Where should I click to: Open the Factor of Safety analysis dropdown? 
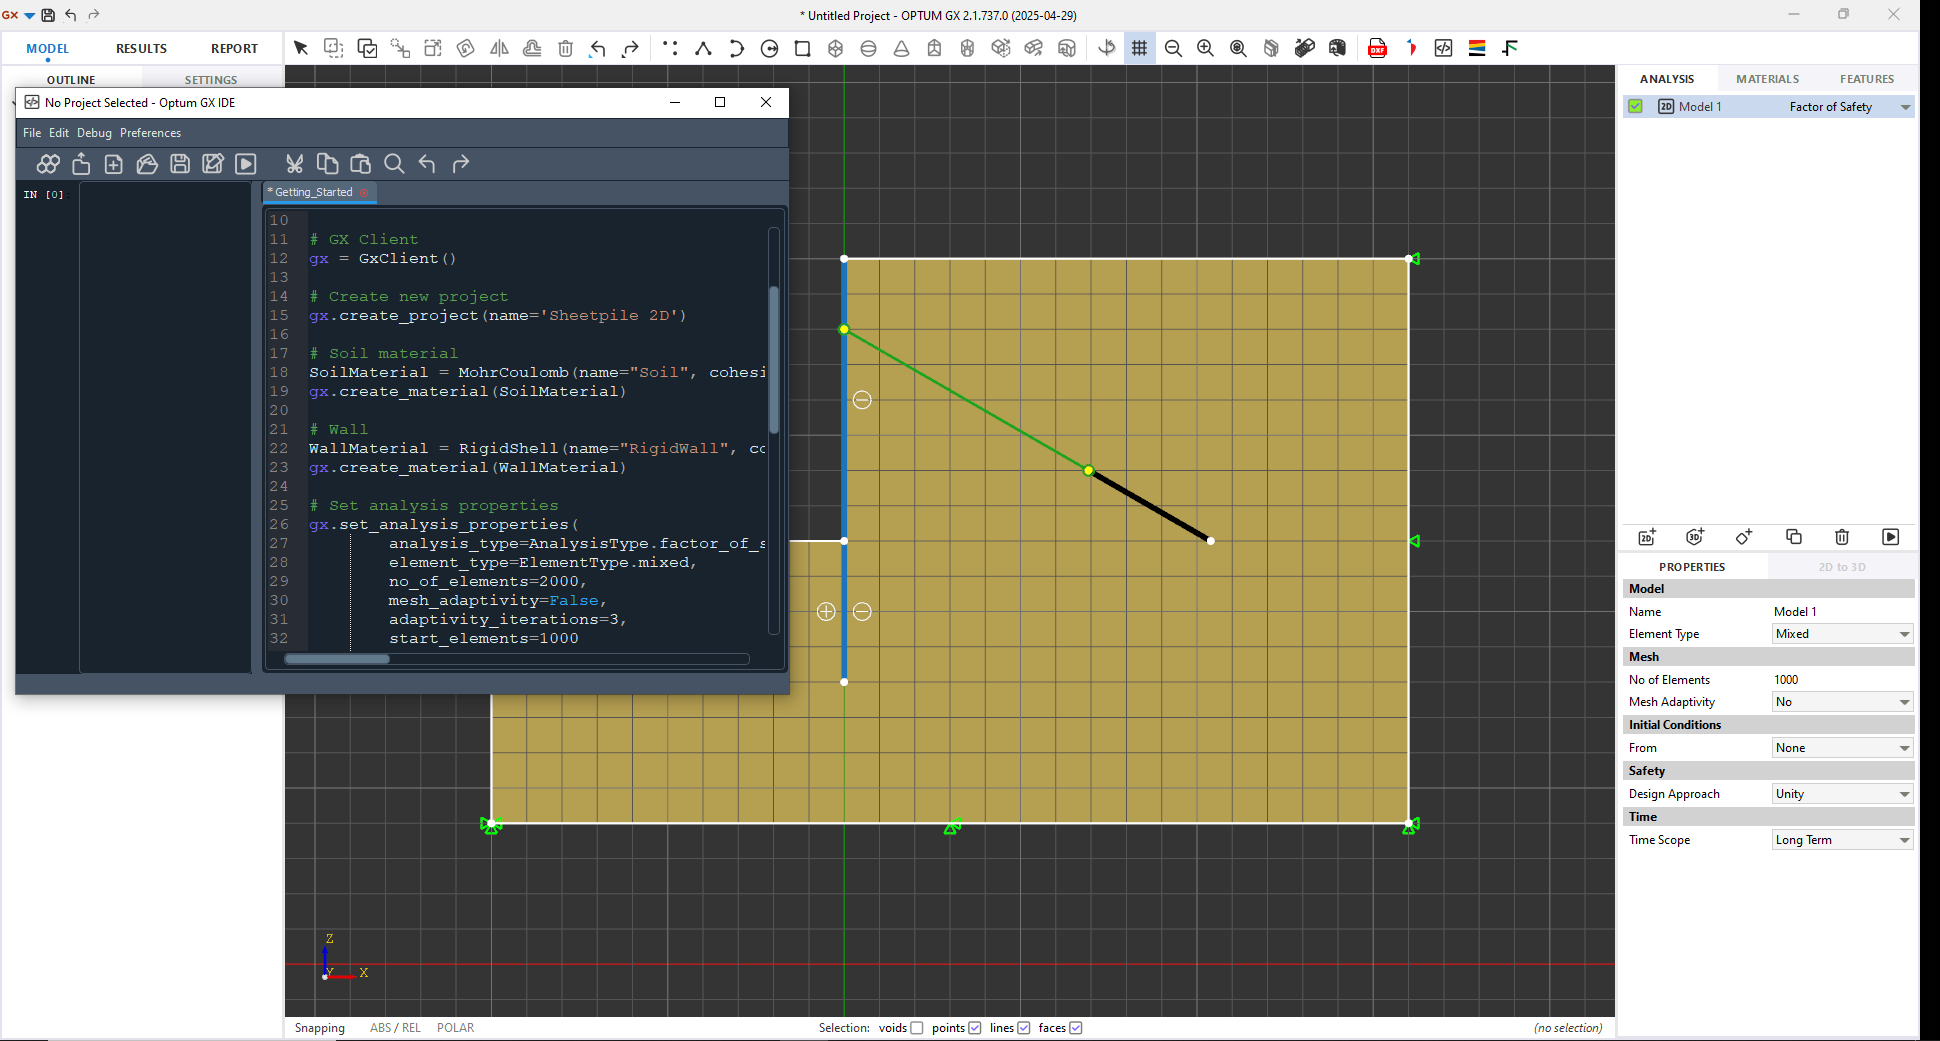(x=1850, y=107)
